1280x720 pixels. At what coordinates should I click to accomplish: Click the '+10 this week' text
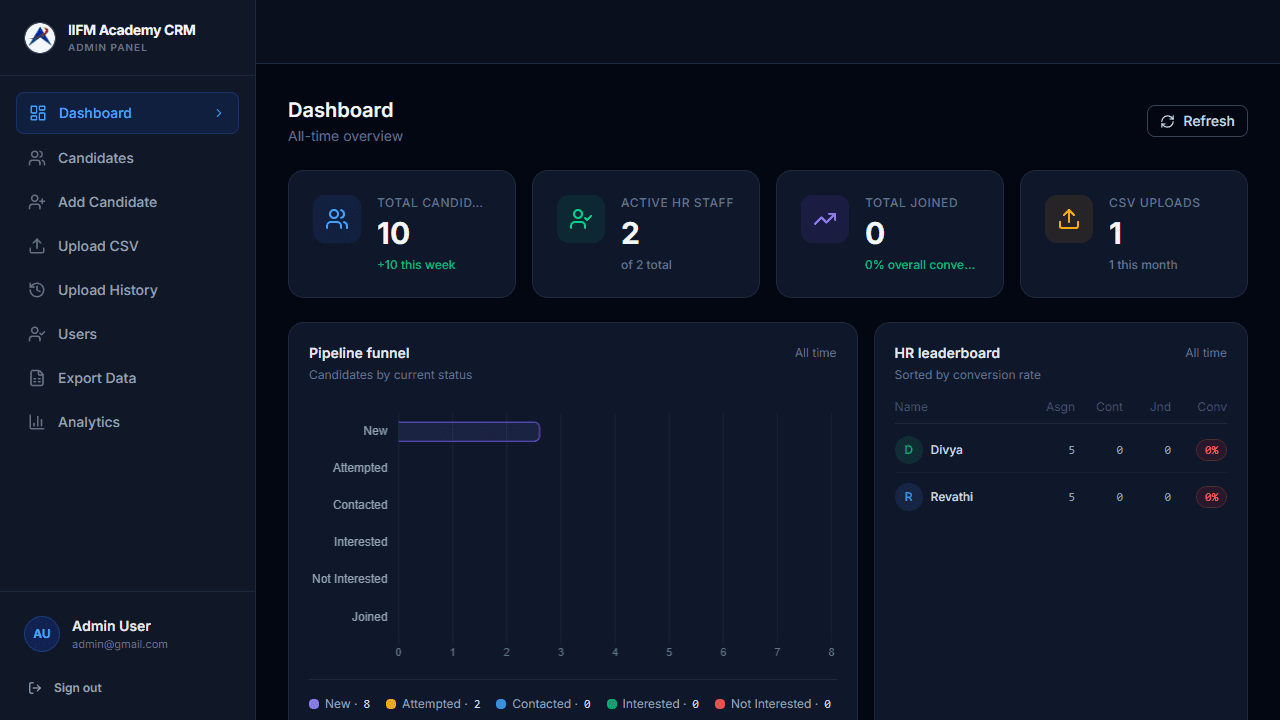[416, 265]
